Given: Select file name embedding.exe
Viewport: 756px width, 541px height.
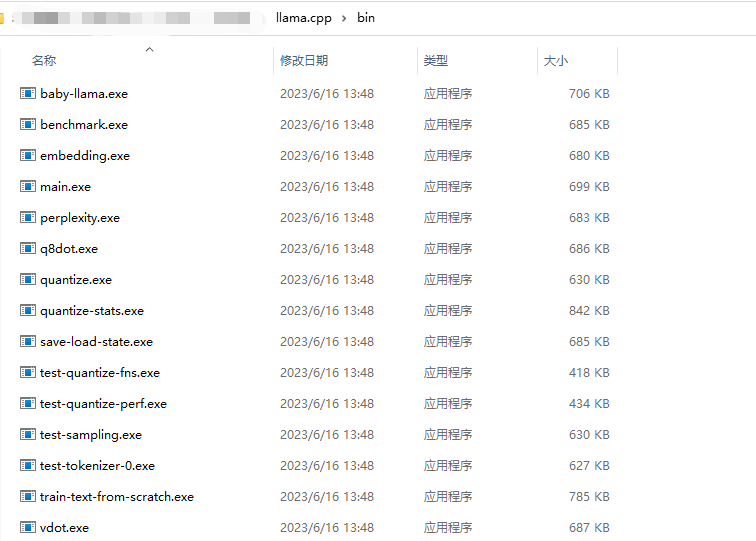Looking at the screenshot, I should 85,156.
